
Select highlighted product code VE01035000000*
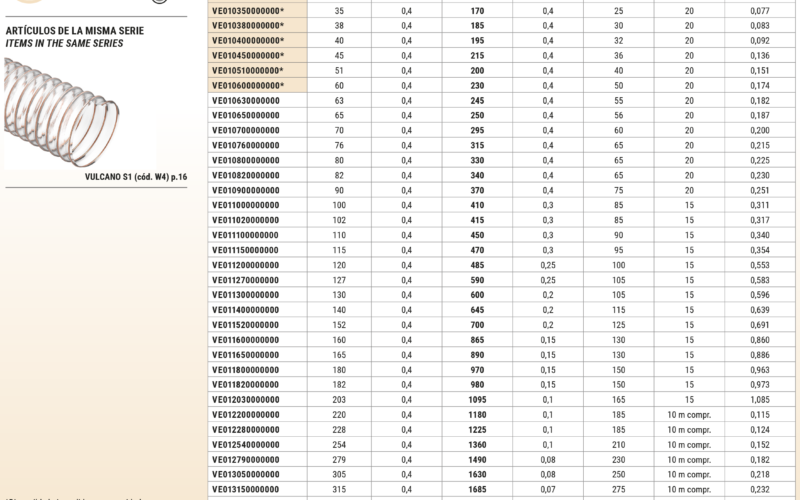[247, 10]
